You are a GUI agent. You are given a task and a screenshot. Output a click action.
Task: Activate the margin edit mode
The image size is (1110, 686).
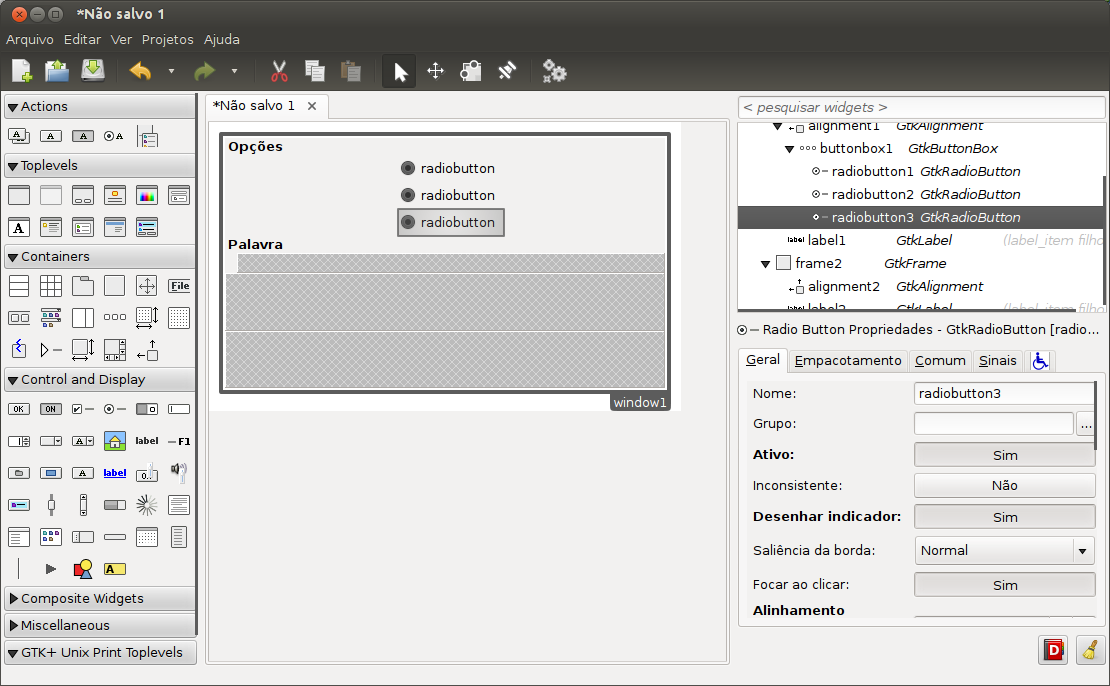471,71
